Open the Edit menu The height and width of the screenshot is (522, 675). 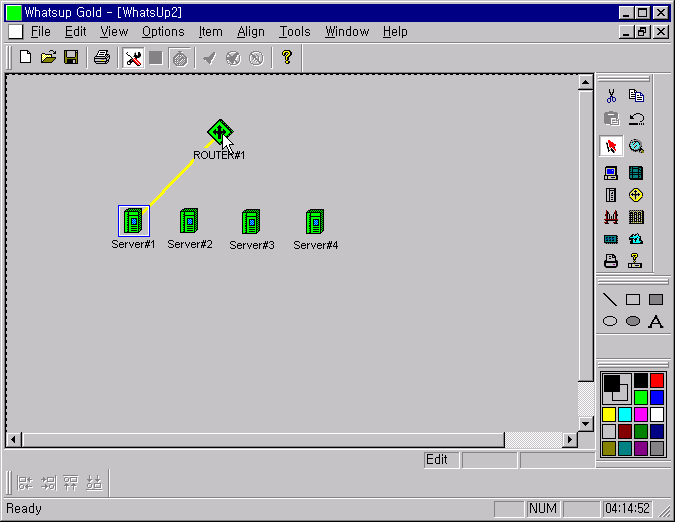75,32
